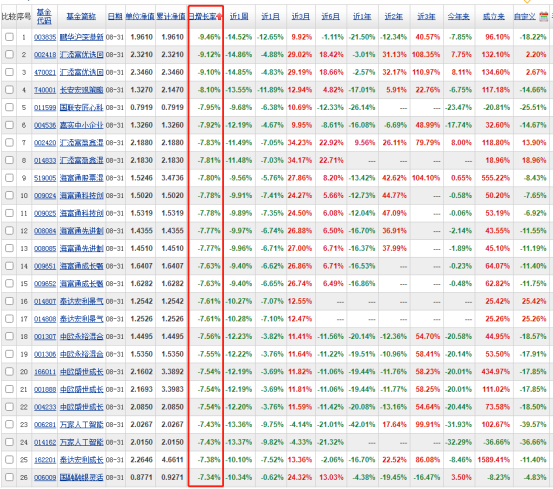
Task: Sort by 基金代码 column header
Action: (x=44, y=16)
